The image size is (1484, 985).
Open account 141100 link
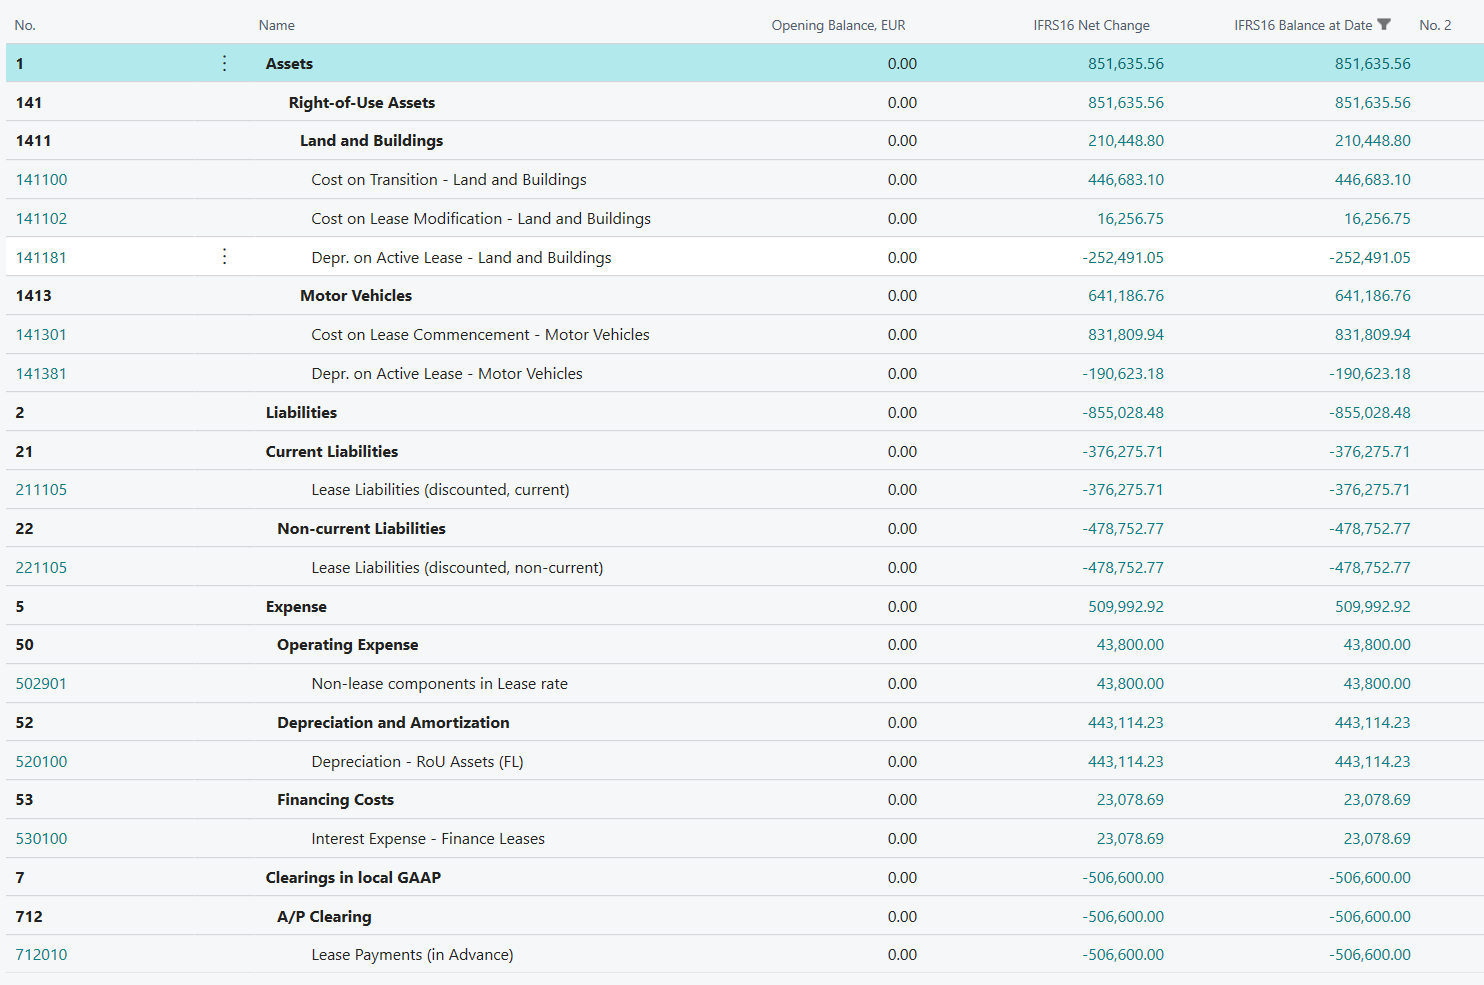(42, 180)
